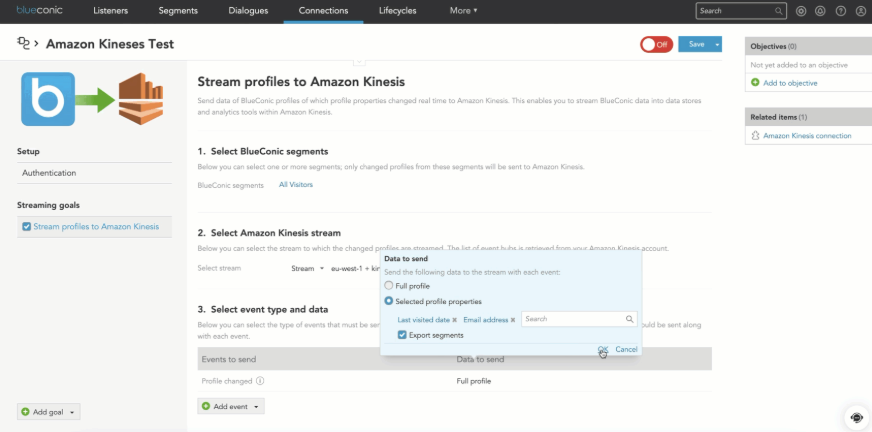This screenshot has height=432, width=872.
Task: Select Full profile radio option
Action: [389, 286]
